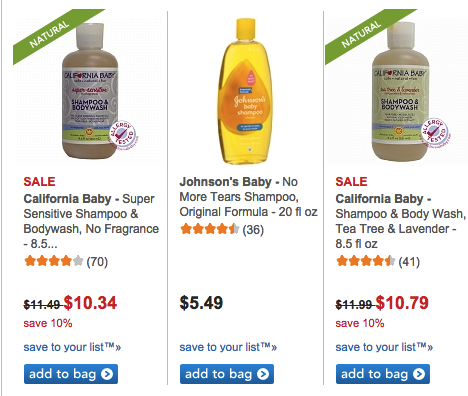Open Johnson's Baby No More Tears Shampoo link
The height and width of the screenshot is (396, 468).
coord(248,197)
